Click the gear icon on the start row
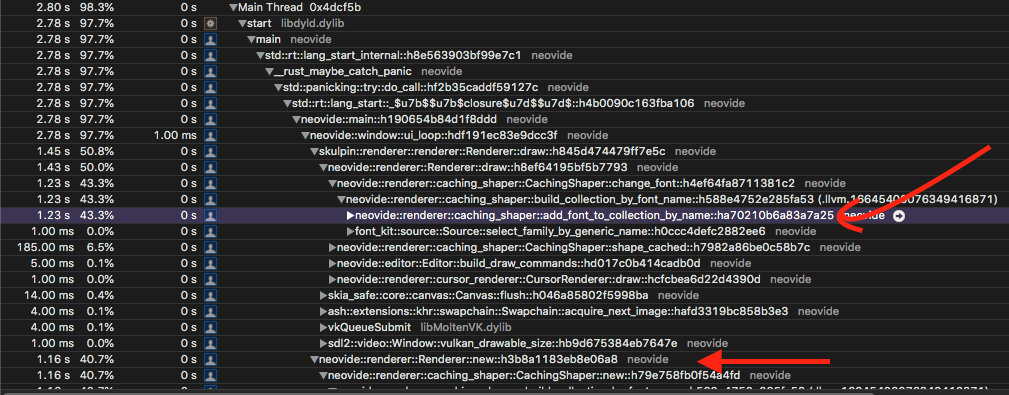This screenshot has height=395, width=1009. [210, 23]
